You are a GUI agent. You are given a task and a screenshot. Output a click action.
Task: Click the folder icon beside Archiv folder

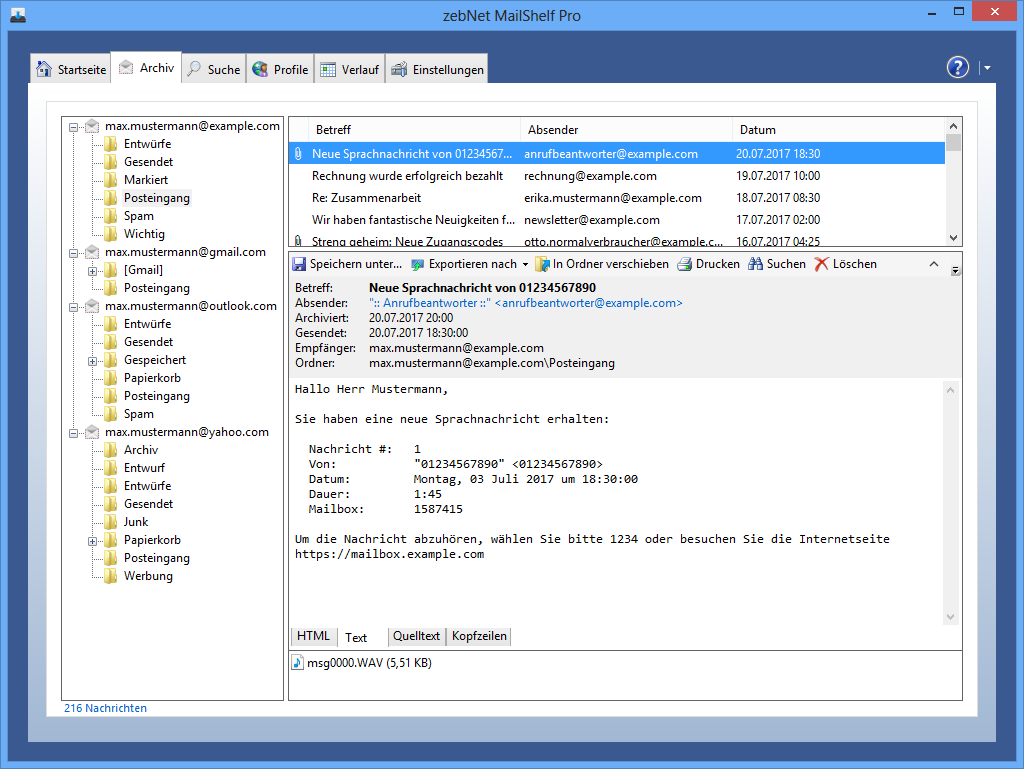[111, 450]
